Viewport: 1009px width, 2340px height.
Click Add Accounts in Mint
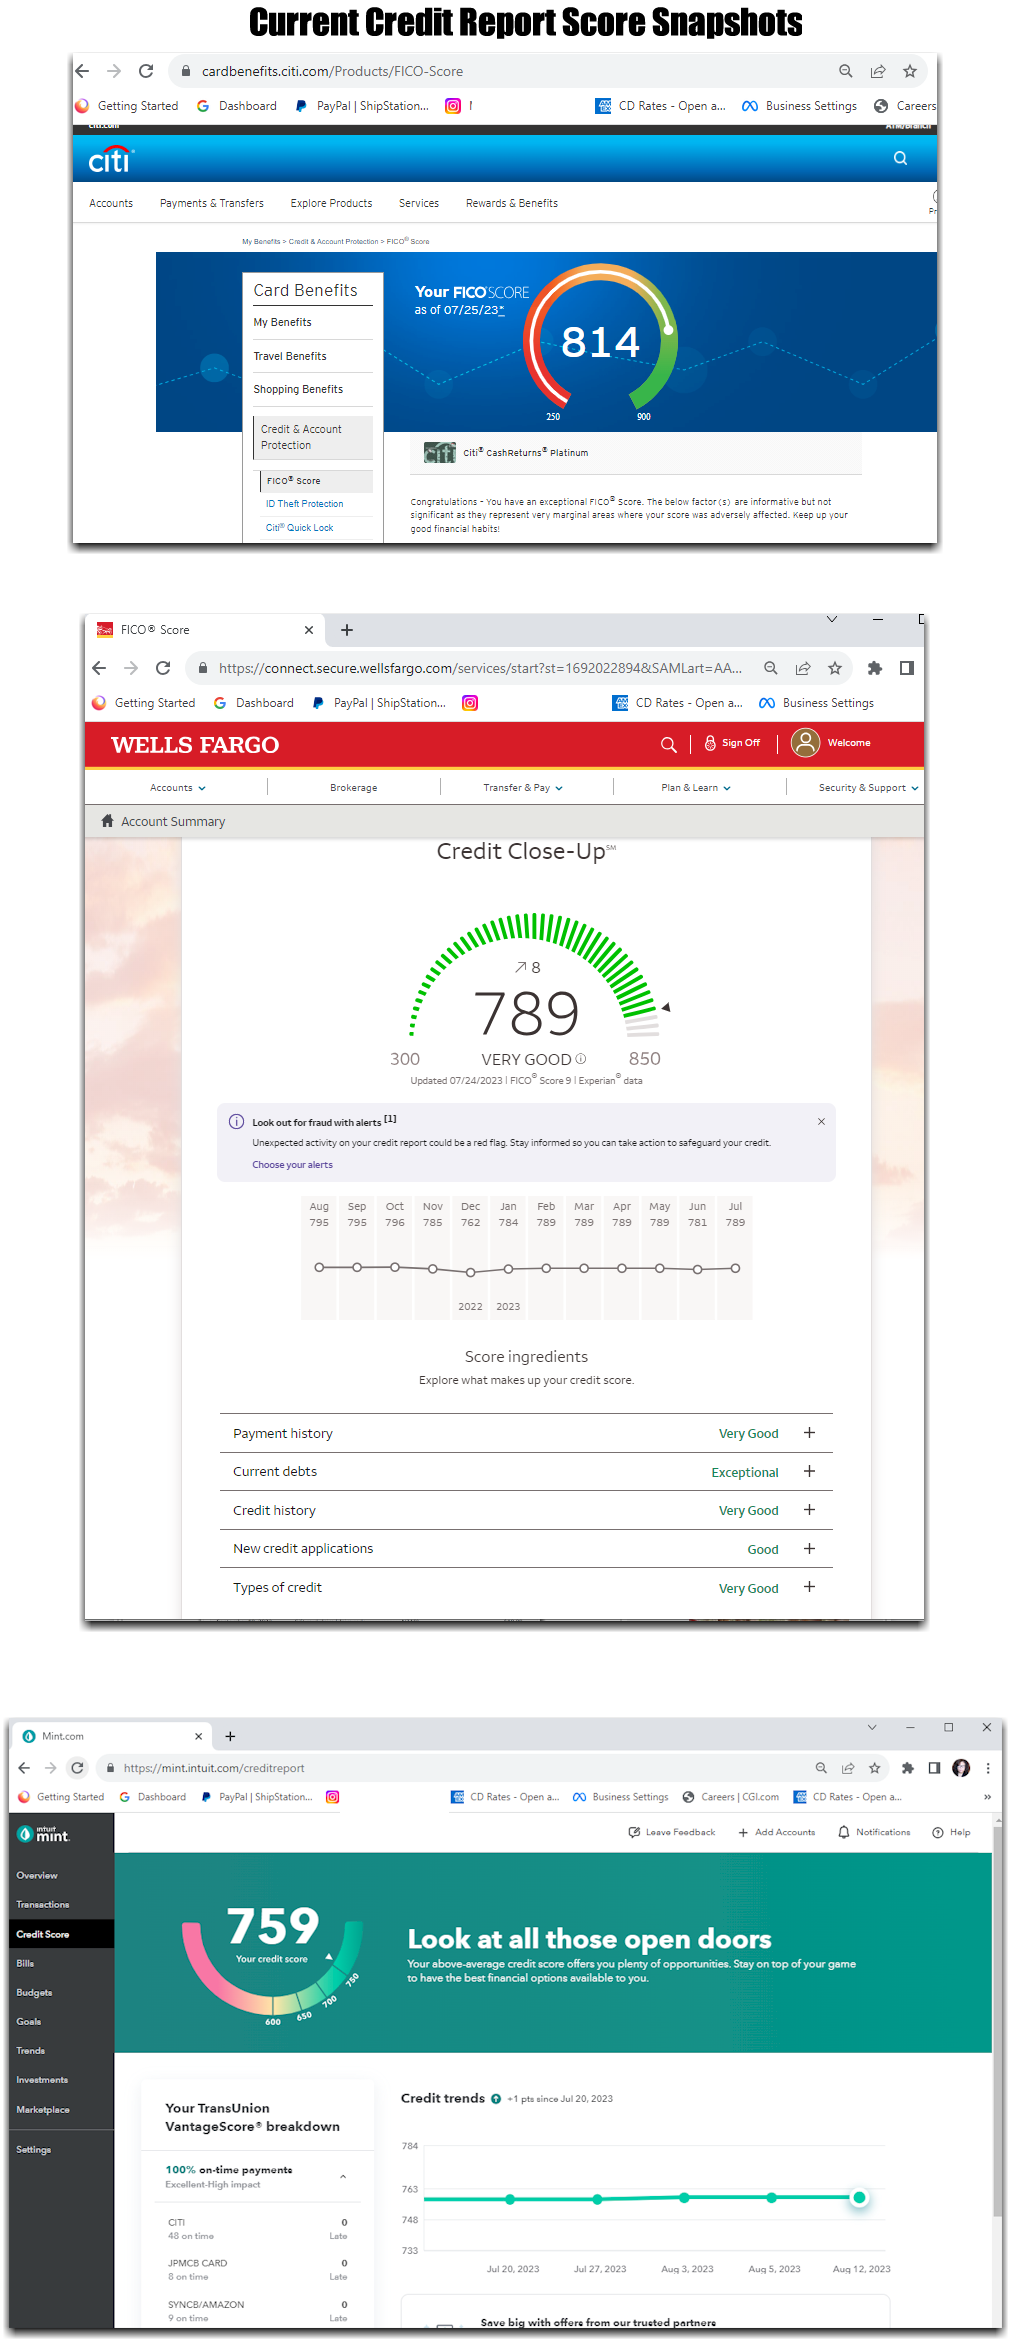(x=777, y=1832)
